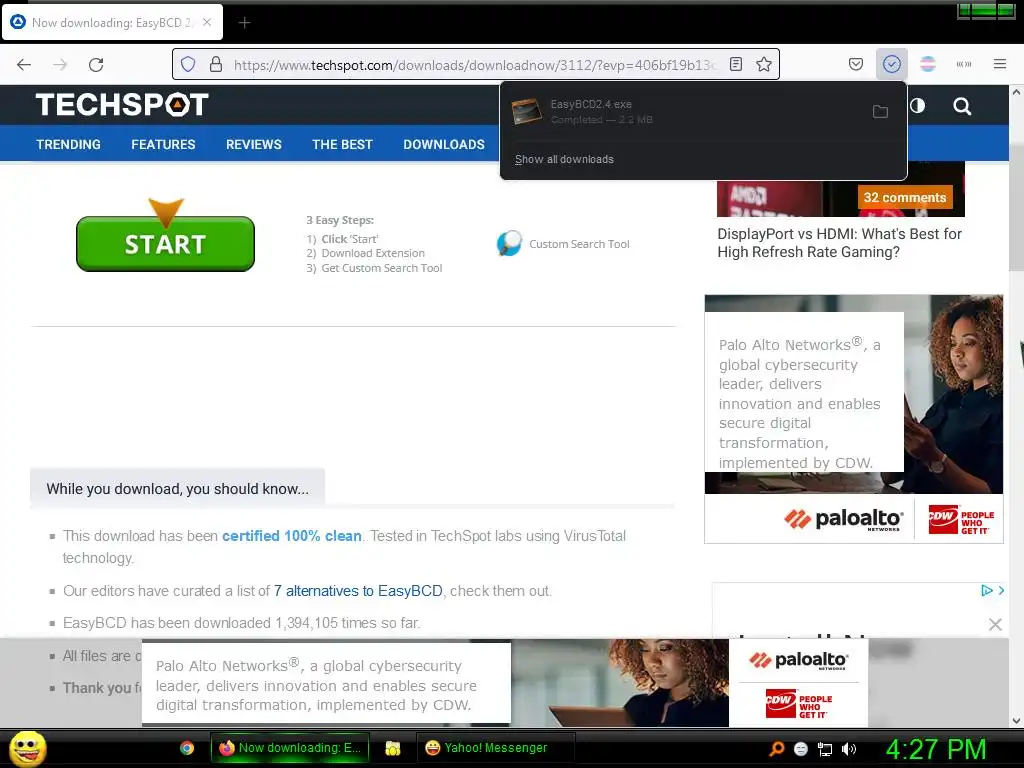Open the tracking protection shield icon
The height and width of the screenshot is (768, 1024).
[188, 64]
